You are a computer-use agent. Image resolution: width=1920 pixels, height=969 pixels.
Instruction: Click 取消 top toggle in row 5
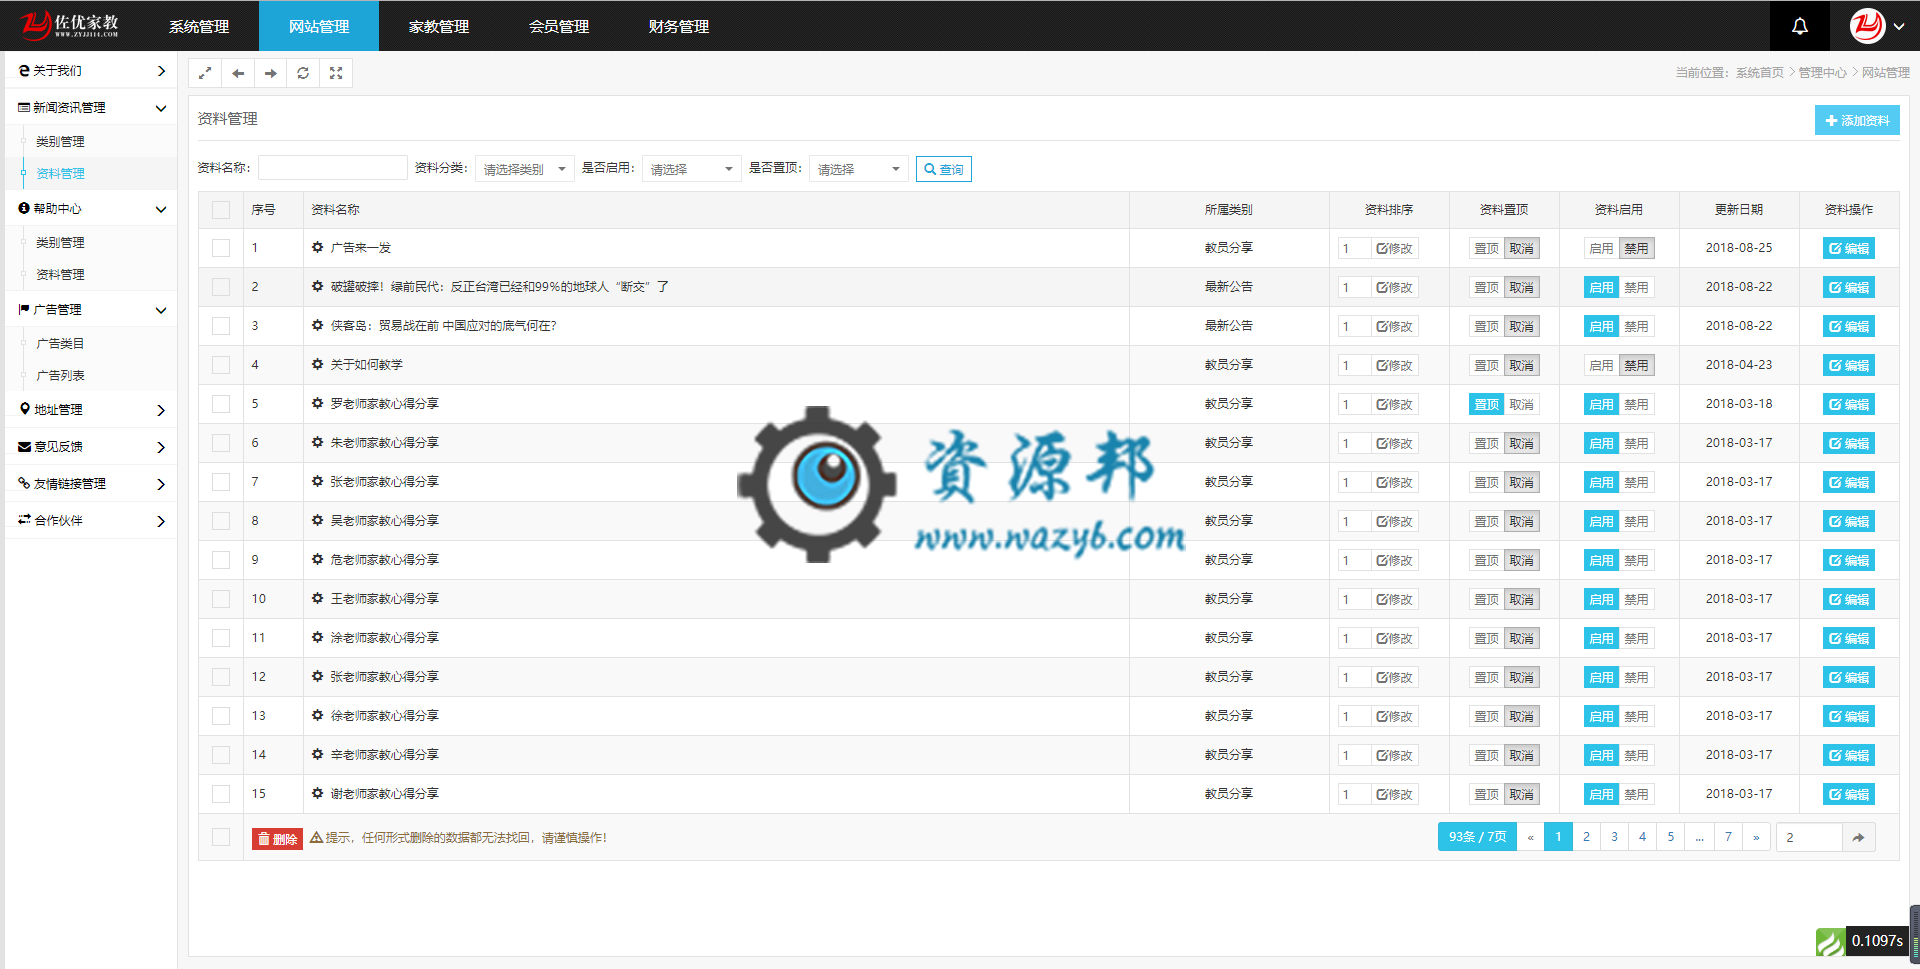click(x=1521, y=404)
